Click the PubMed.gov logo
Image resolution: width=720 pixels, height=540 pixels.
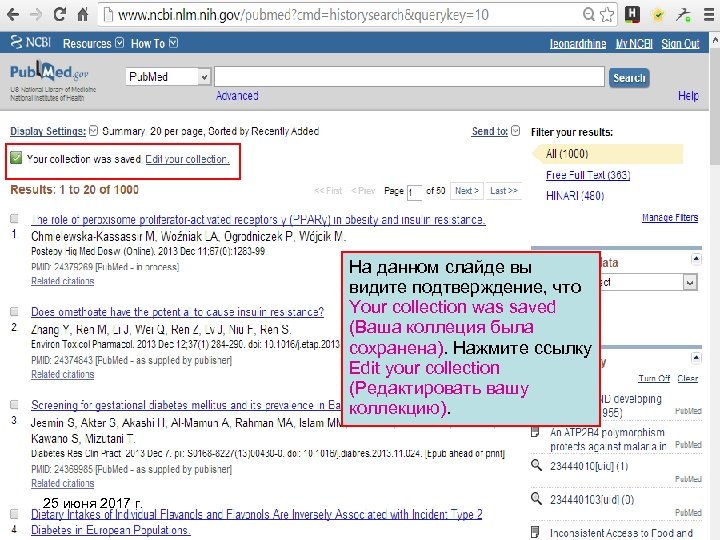49,72
